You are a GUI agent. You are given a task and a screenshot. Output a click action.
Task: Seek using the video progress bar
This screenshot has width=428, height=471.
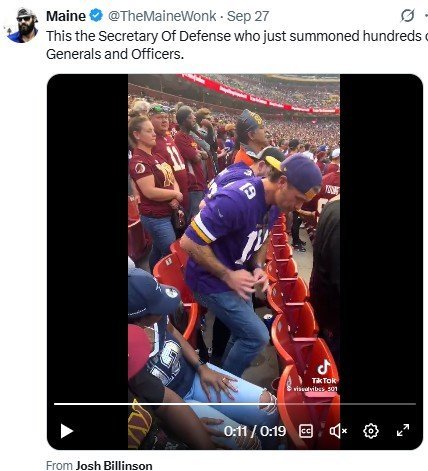pos(235,404)
